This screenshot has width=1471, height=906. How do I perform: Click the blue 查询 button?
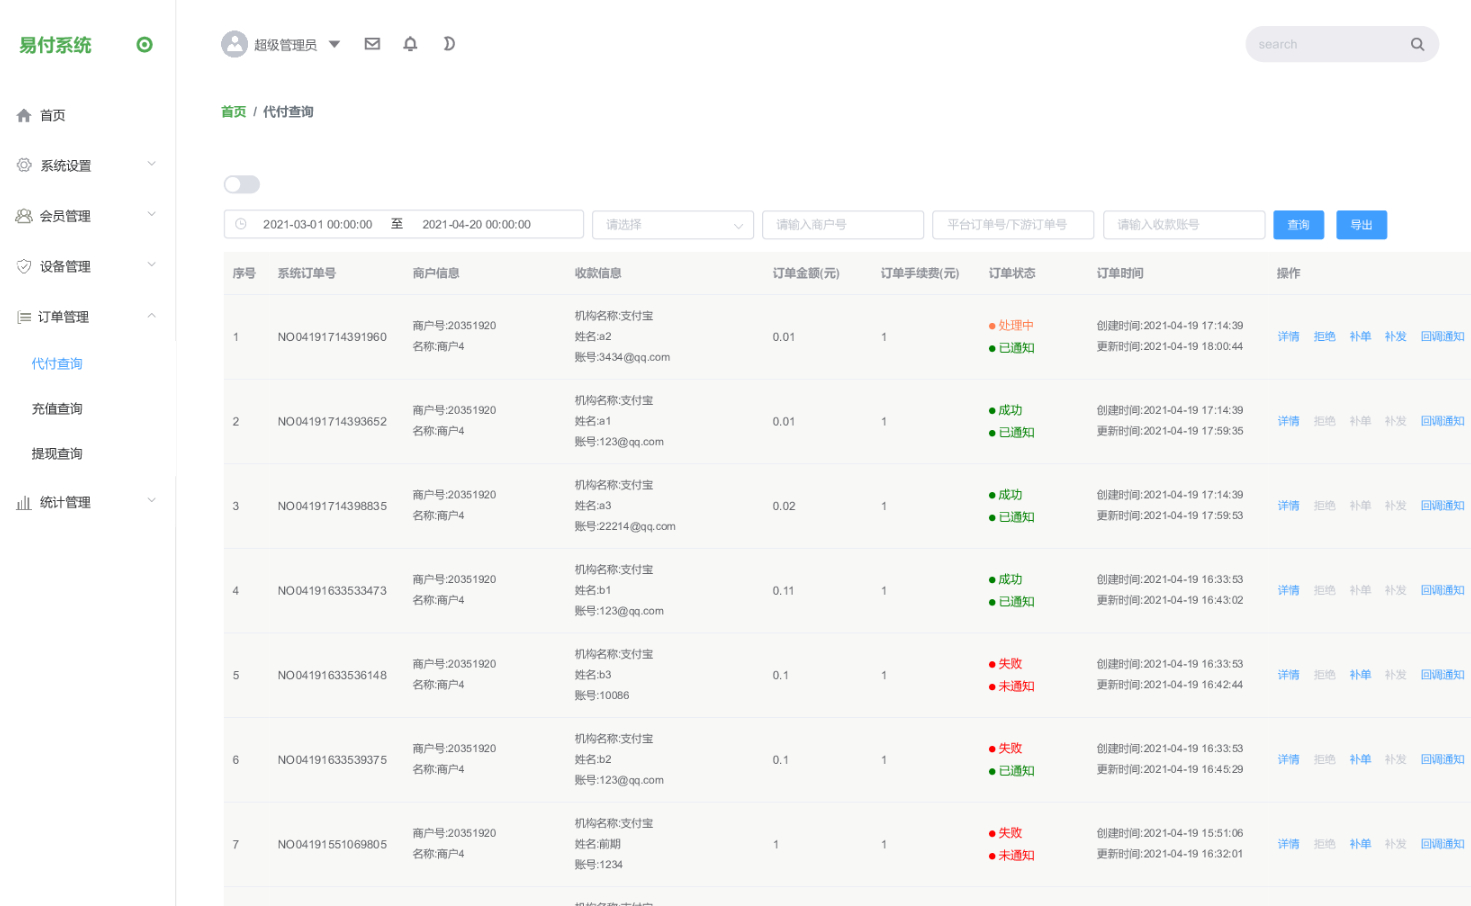[x=1298, y=225]
